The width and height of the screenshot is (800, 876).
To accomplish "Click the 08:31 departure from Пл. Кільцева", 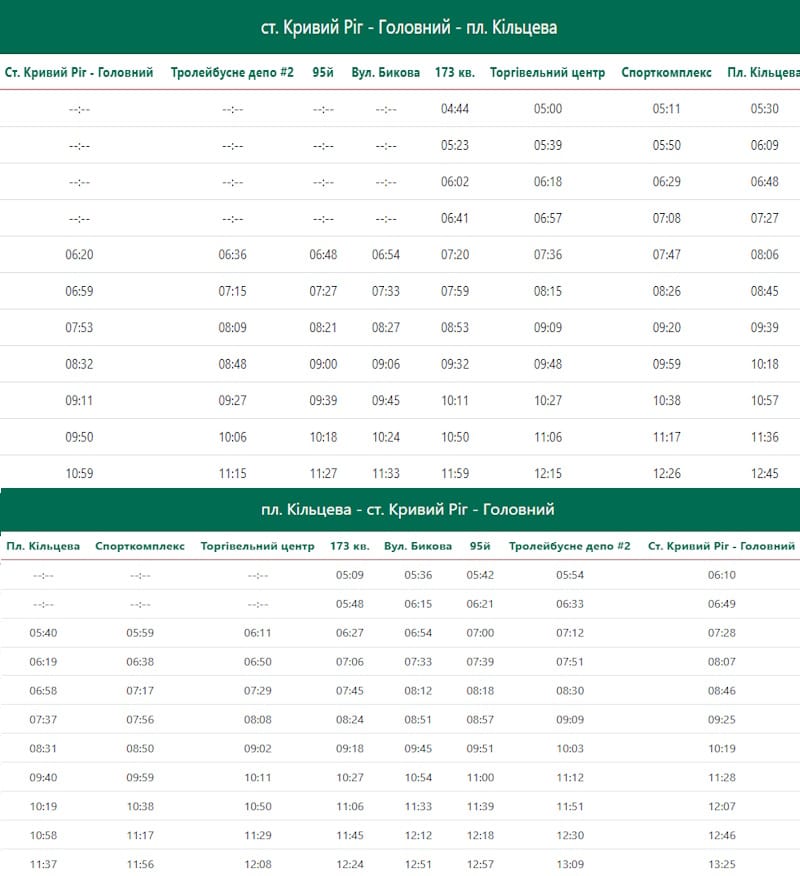I will coord(43,748).
